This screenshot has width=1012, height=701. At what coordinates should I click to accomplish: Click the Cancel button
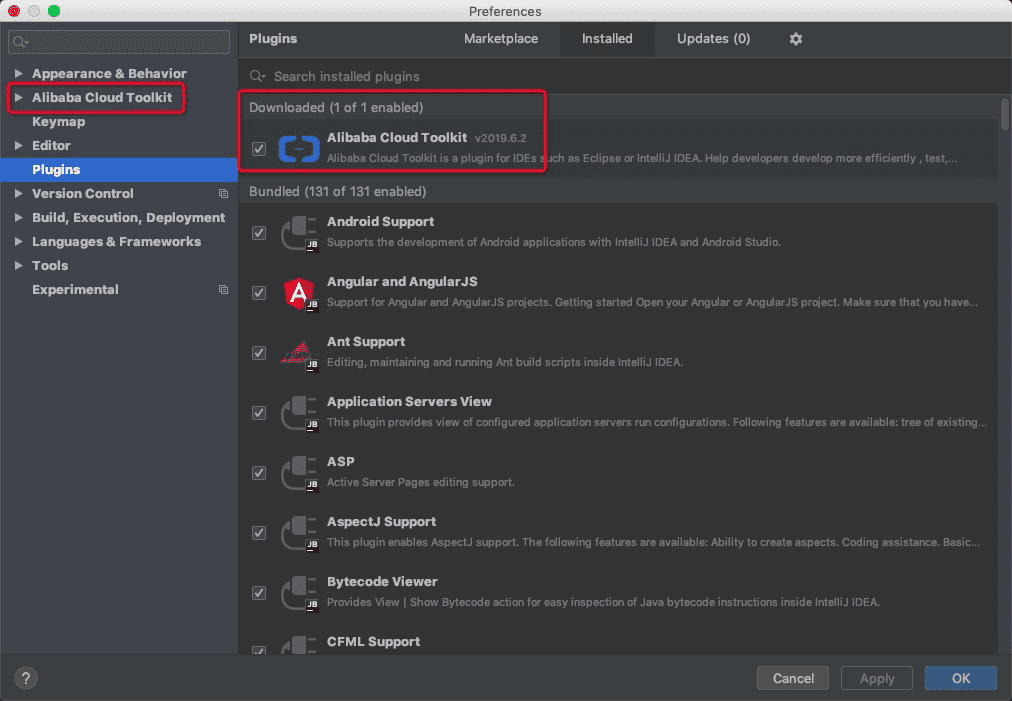(793, 678)
